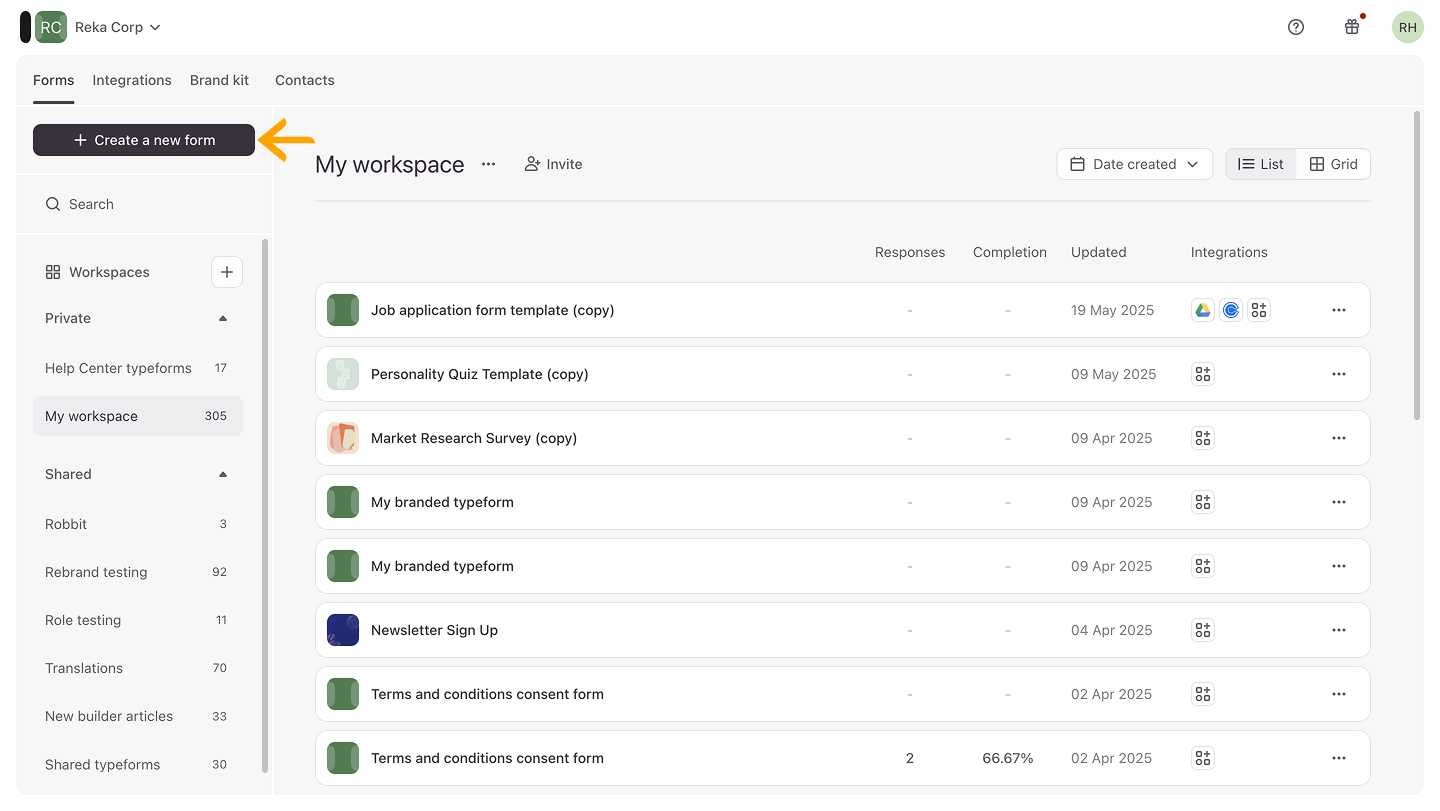This screenshot has width=1440, height=811.
Task: Select the New builder articles workspace
Action: 138,716
